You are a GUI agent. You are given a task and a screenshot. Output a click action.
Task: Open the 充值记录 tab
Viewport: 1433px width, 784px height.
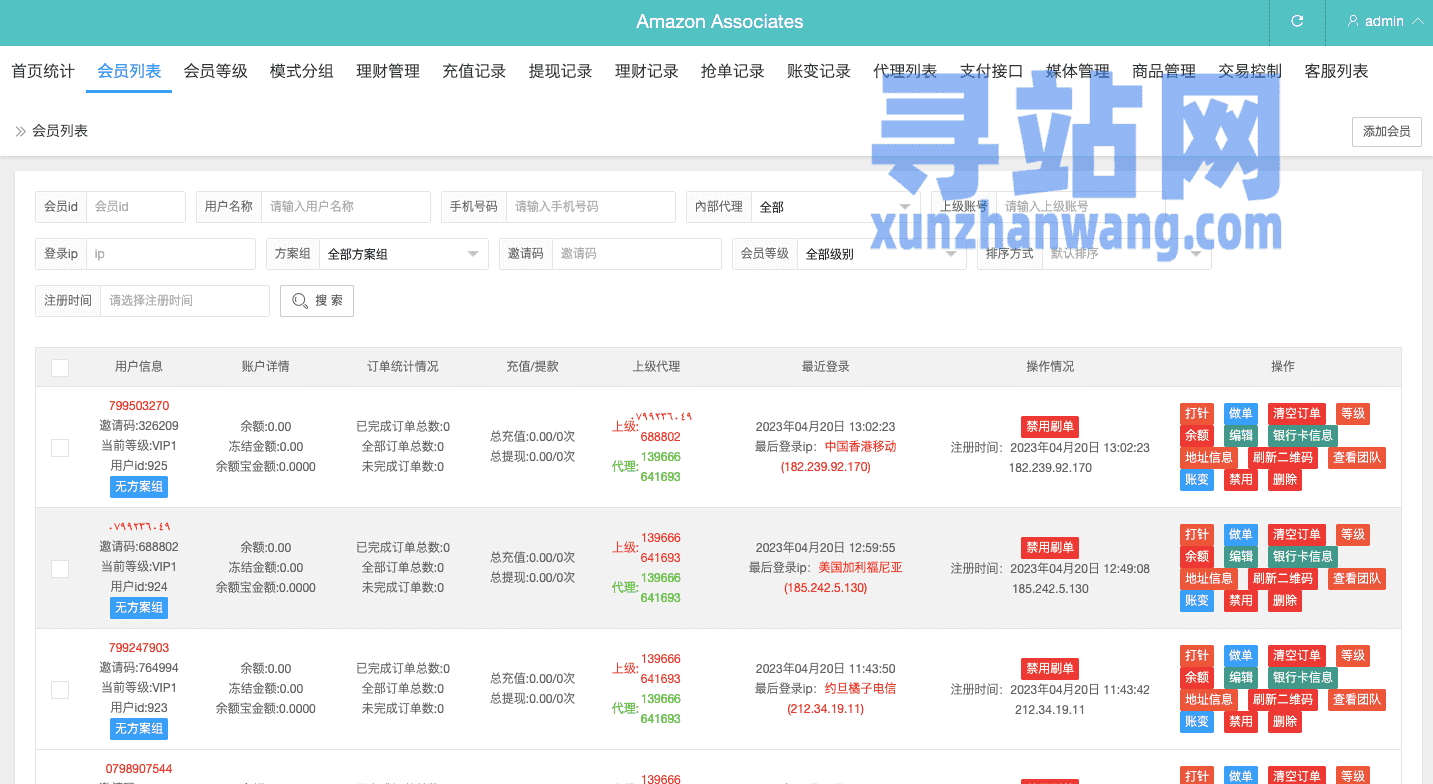474,71
